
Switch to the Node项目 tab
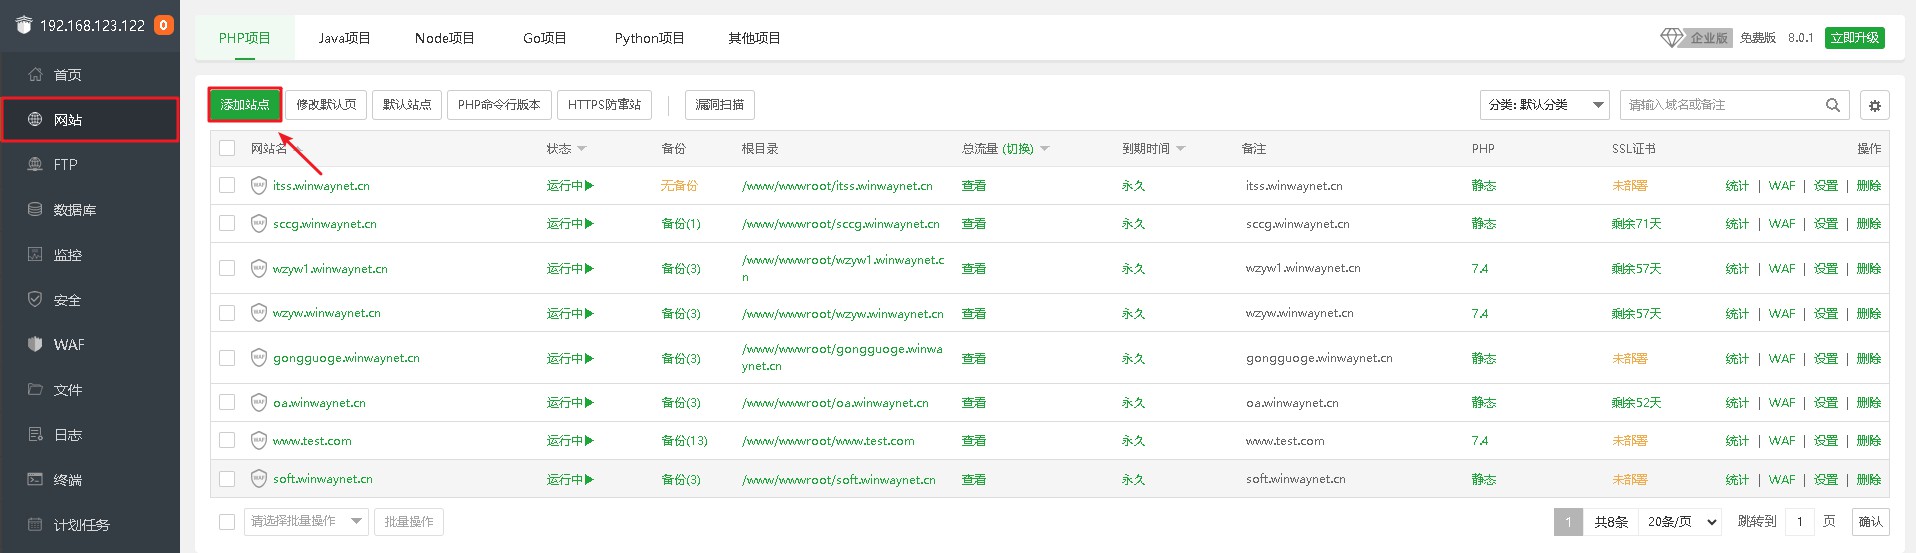tap(445, 38)
